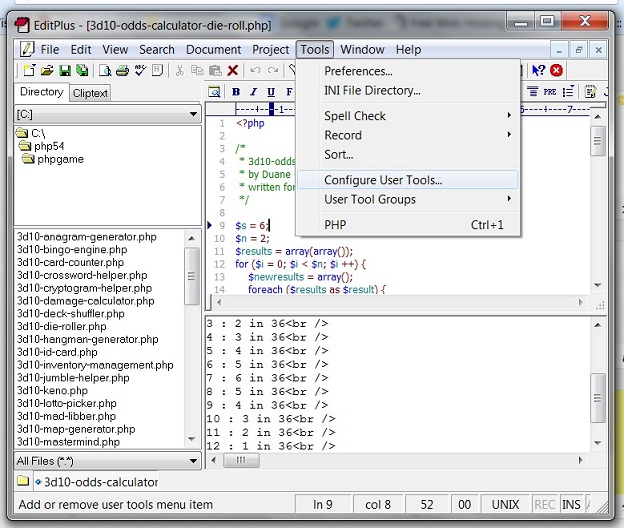Open the Preferences... menu entry

coord(358,71)
